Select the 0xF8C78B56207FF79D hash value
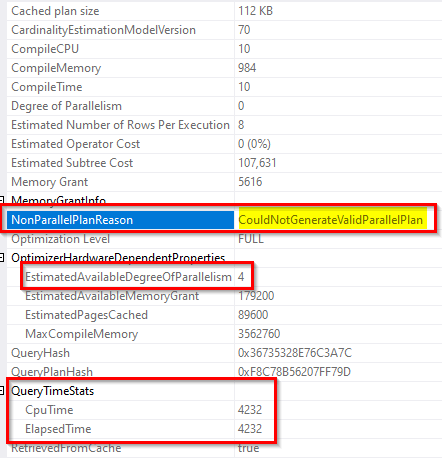Viewport: 442px width, 458px height. [294, 372]
